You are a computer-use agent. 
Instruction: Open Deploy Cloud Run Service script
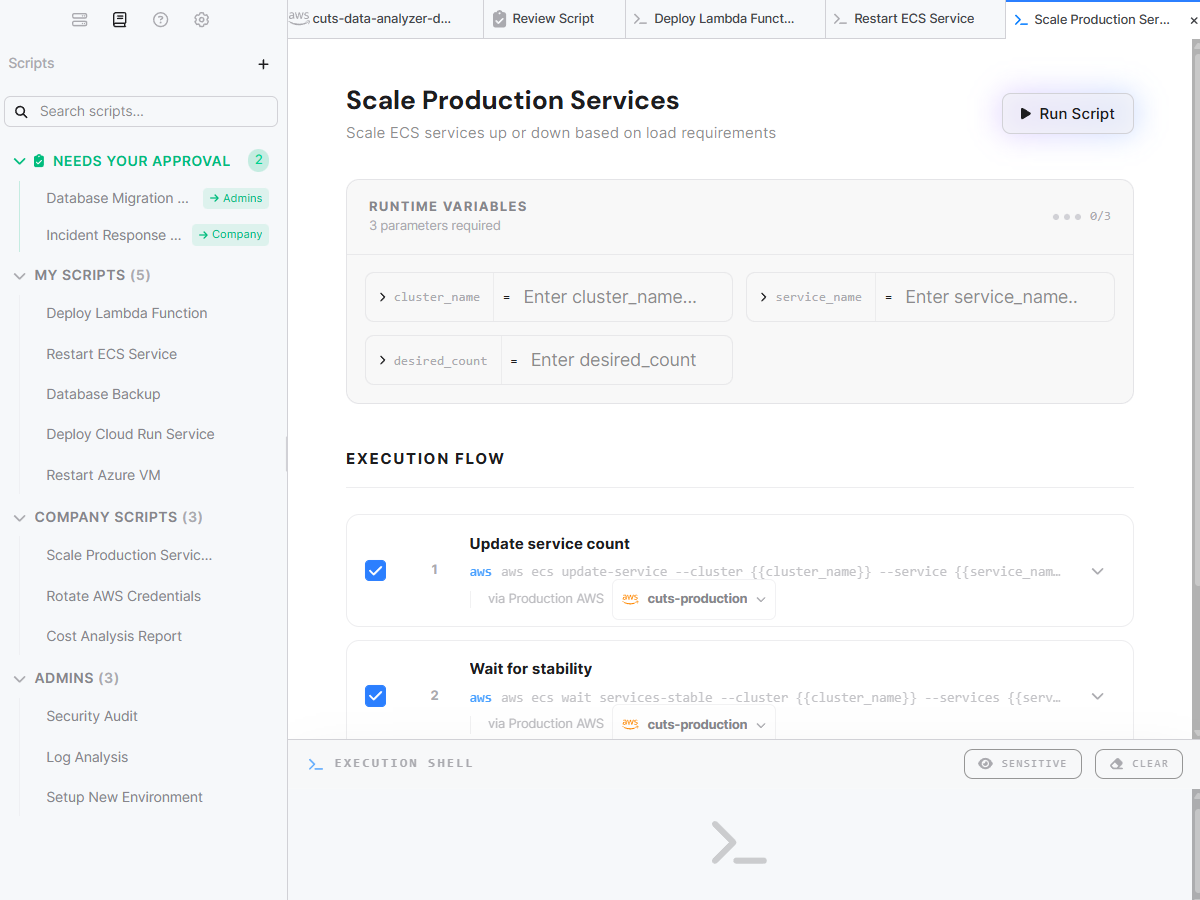131,434
